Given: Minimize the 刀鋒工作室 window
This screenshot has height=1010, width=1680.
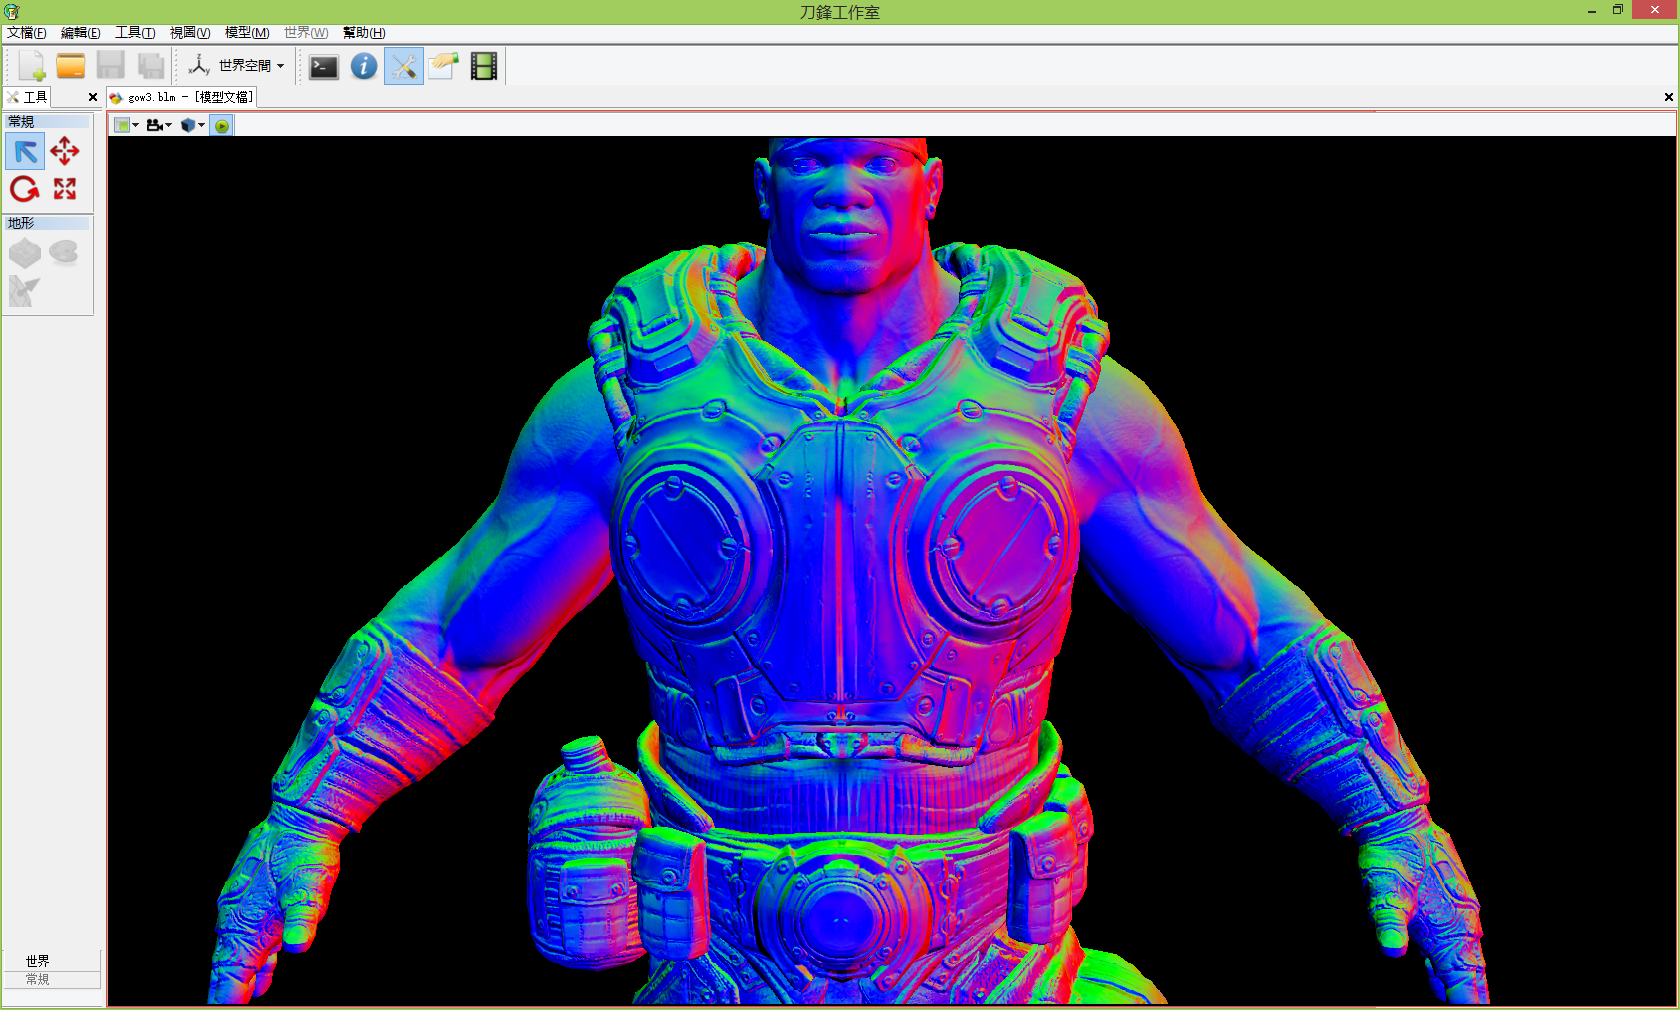Looking at the screenshot, I should pyautogui.click(x=1592, y=11).
